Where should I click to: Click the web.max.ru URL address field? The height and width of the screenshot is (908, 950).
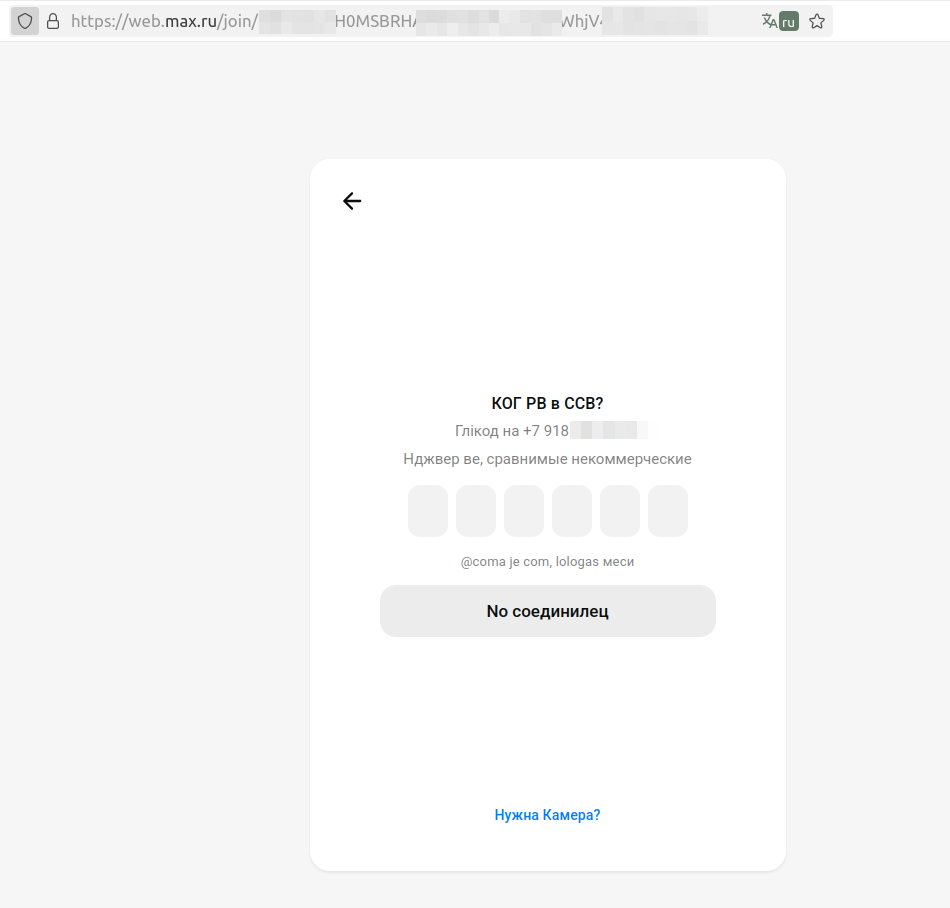pos(400,21)
